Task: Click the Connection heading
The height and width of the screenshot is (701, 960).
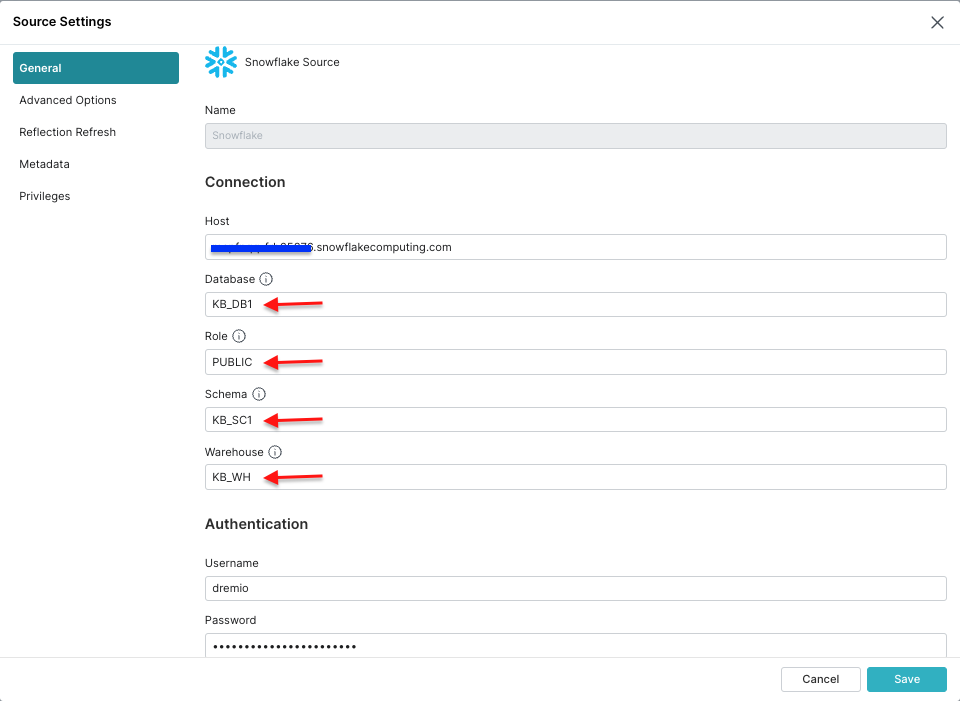Action: point(245,182)
